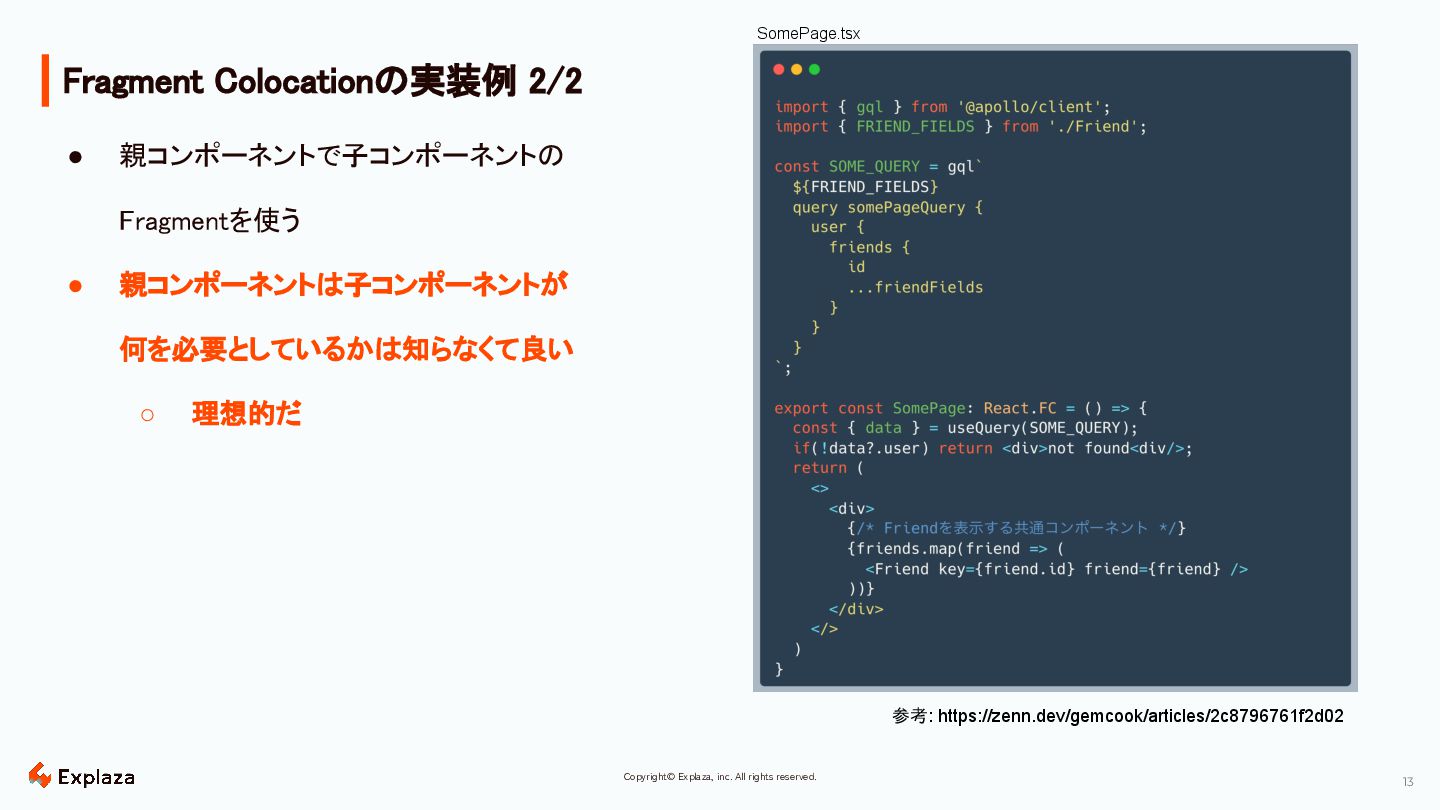Click the '何を必要としているかは知らなくて良い' line
Viewport: 1440px width, 810px height.
tap(346, 349)
